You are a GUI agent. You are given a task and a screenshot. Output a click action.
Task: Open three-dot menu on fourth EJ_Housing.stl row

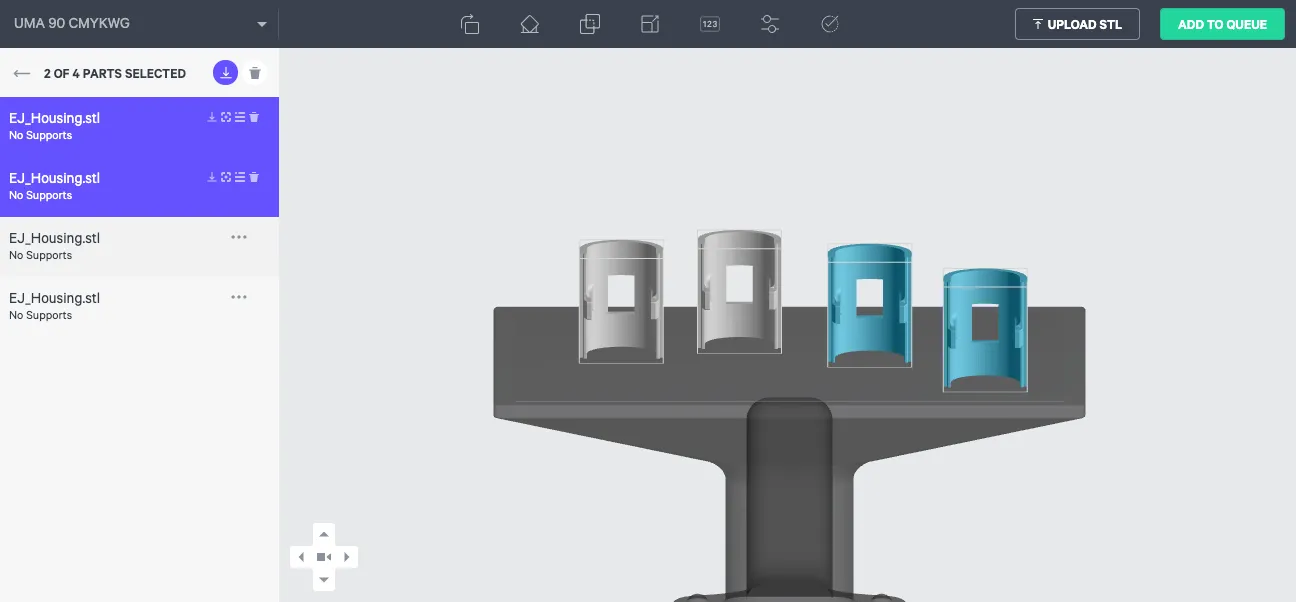coord(239,297)
